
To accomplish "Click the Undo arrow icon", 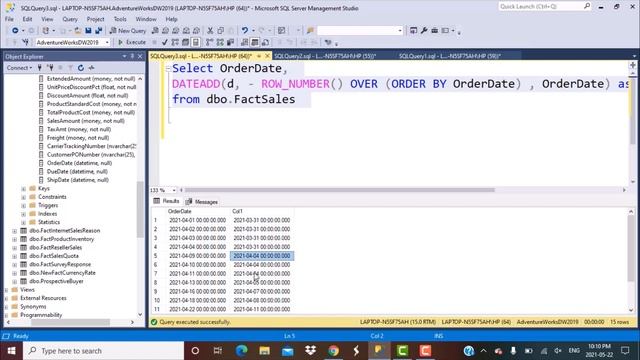I will [244, 31].
